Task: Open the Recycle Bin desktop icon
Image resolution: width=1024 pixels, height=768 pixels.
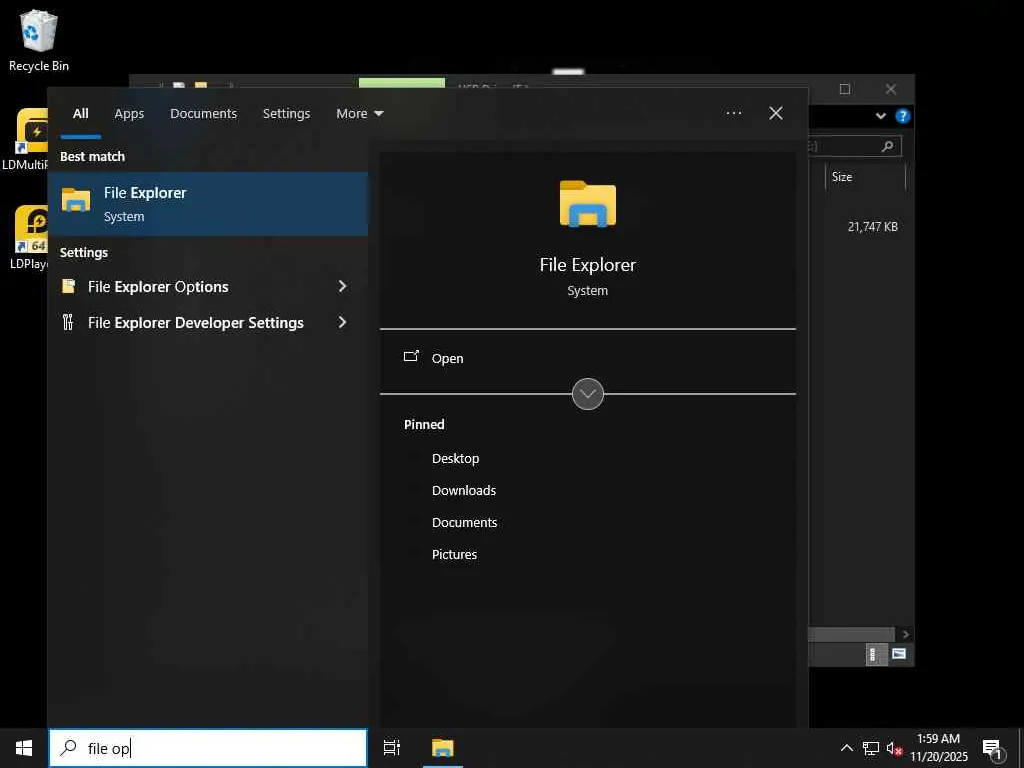Action: (39, 40)
